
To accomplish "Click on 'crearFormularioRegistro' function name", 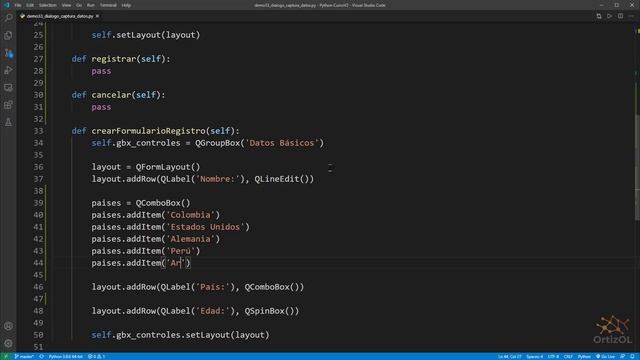I will (x=149, y=131).
